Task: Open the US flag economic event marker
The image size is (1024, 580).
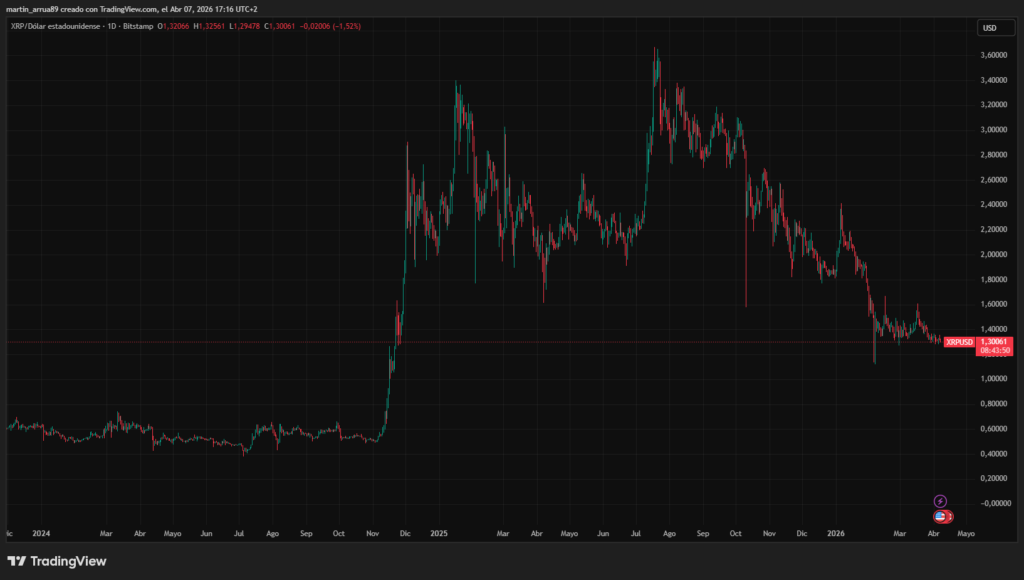Action: coord(938,516)
